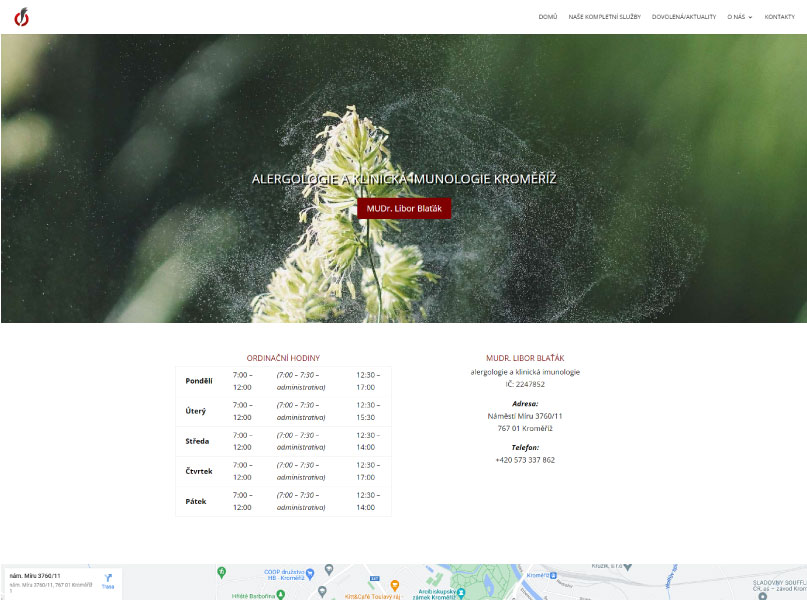Click the MUDR. LIBOR BLAŤÁK heading
Image resolution: width=807 pixels, height=600 pixels.
[x=525, y=358]
